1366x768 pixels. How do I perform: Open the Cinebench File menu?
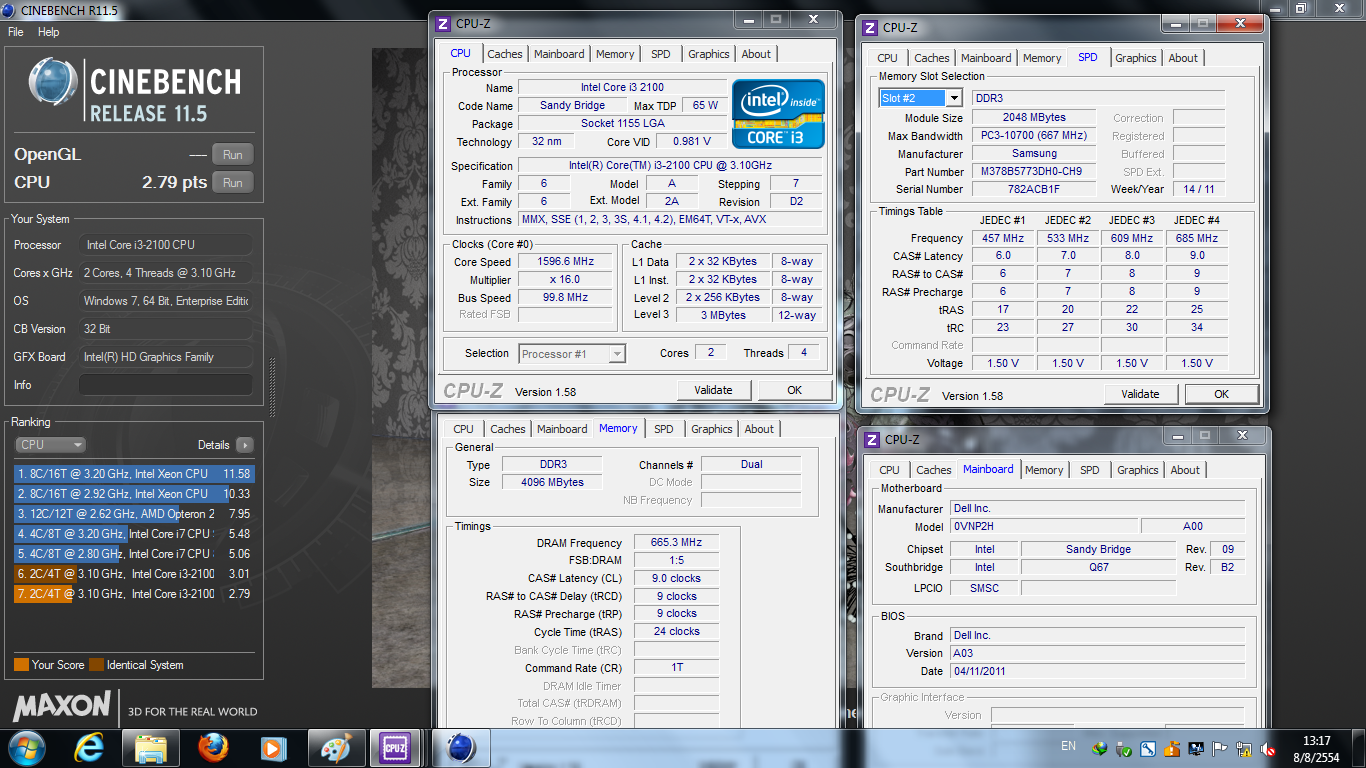15,32
